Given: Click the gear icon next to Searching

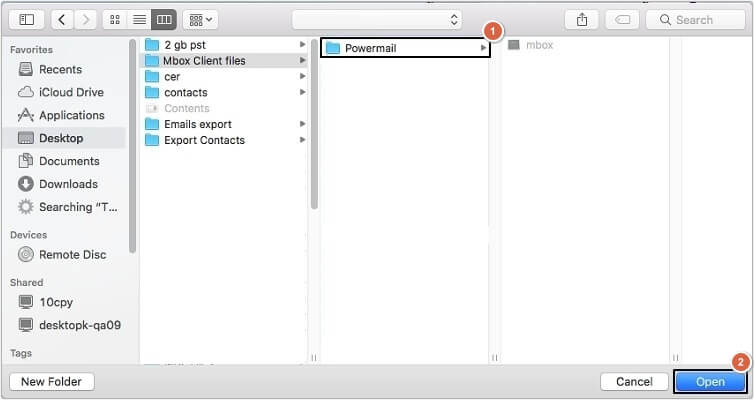Looking at the screenshot, I should (x=26, y=207).
